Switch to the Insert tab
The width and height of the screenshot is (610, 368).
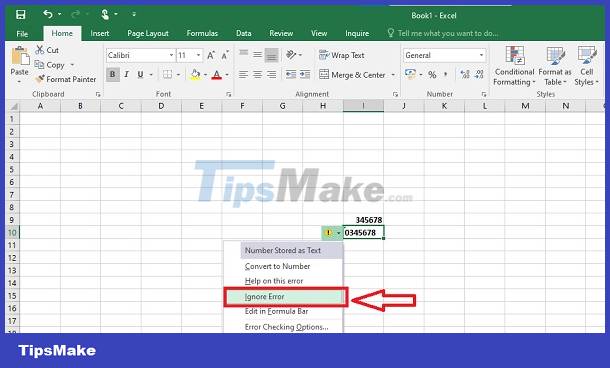click(100, 33)
